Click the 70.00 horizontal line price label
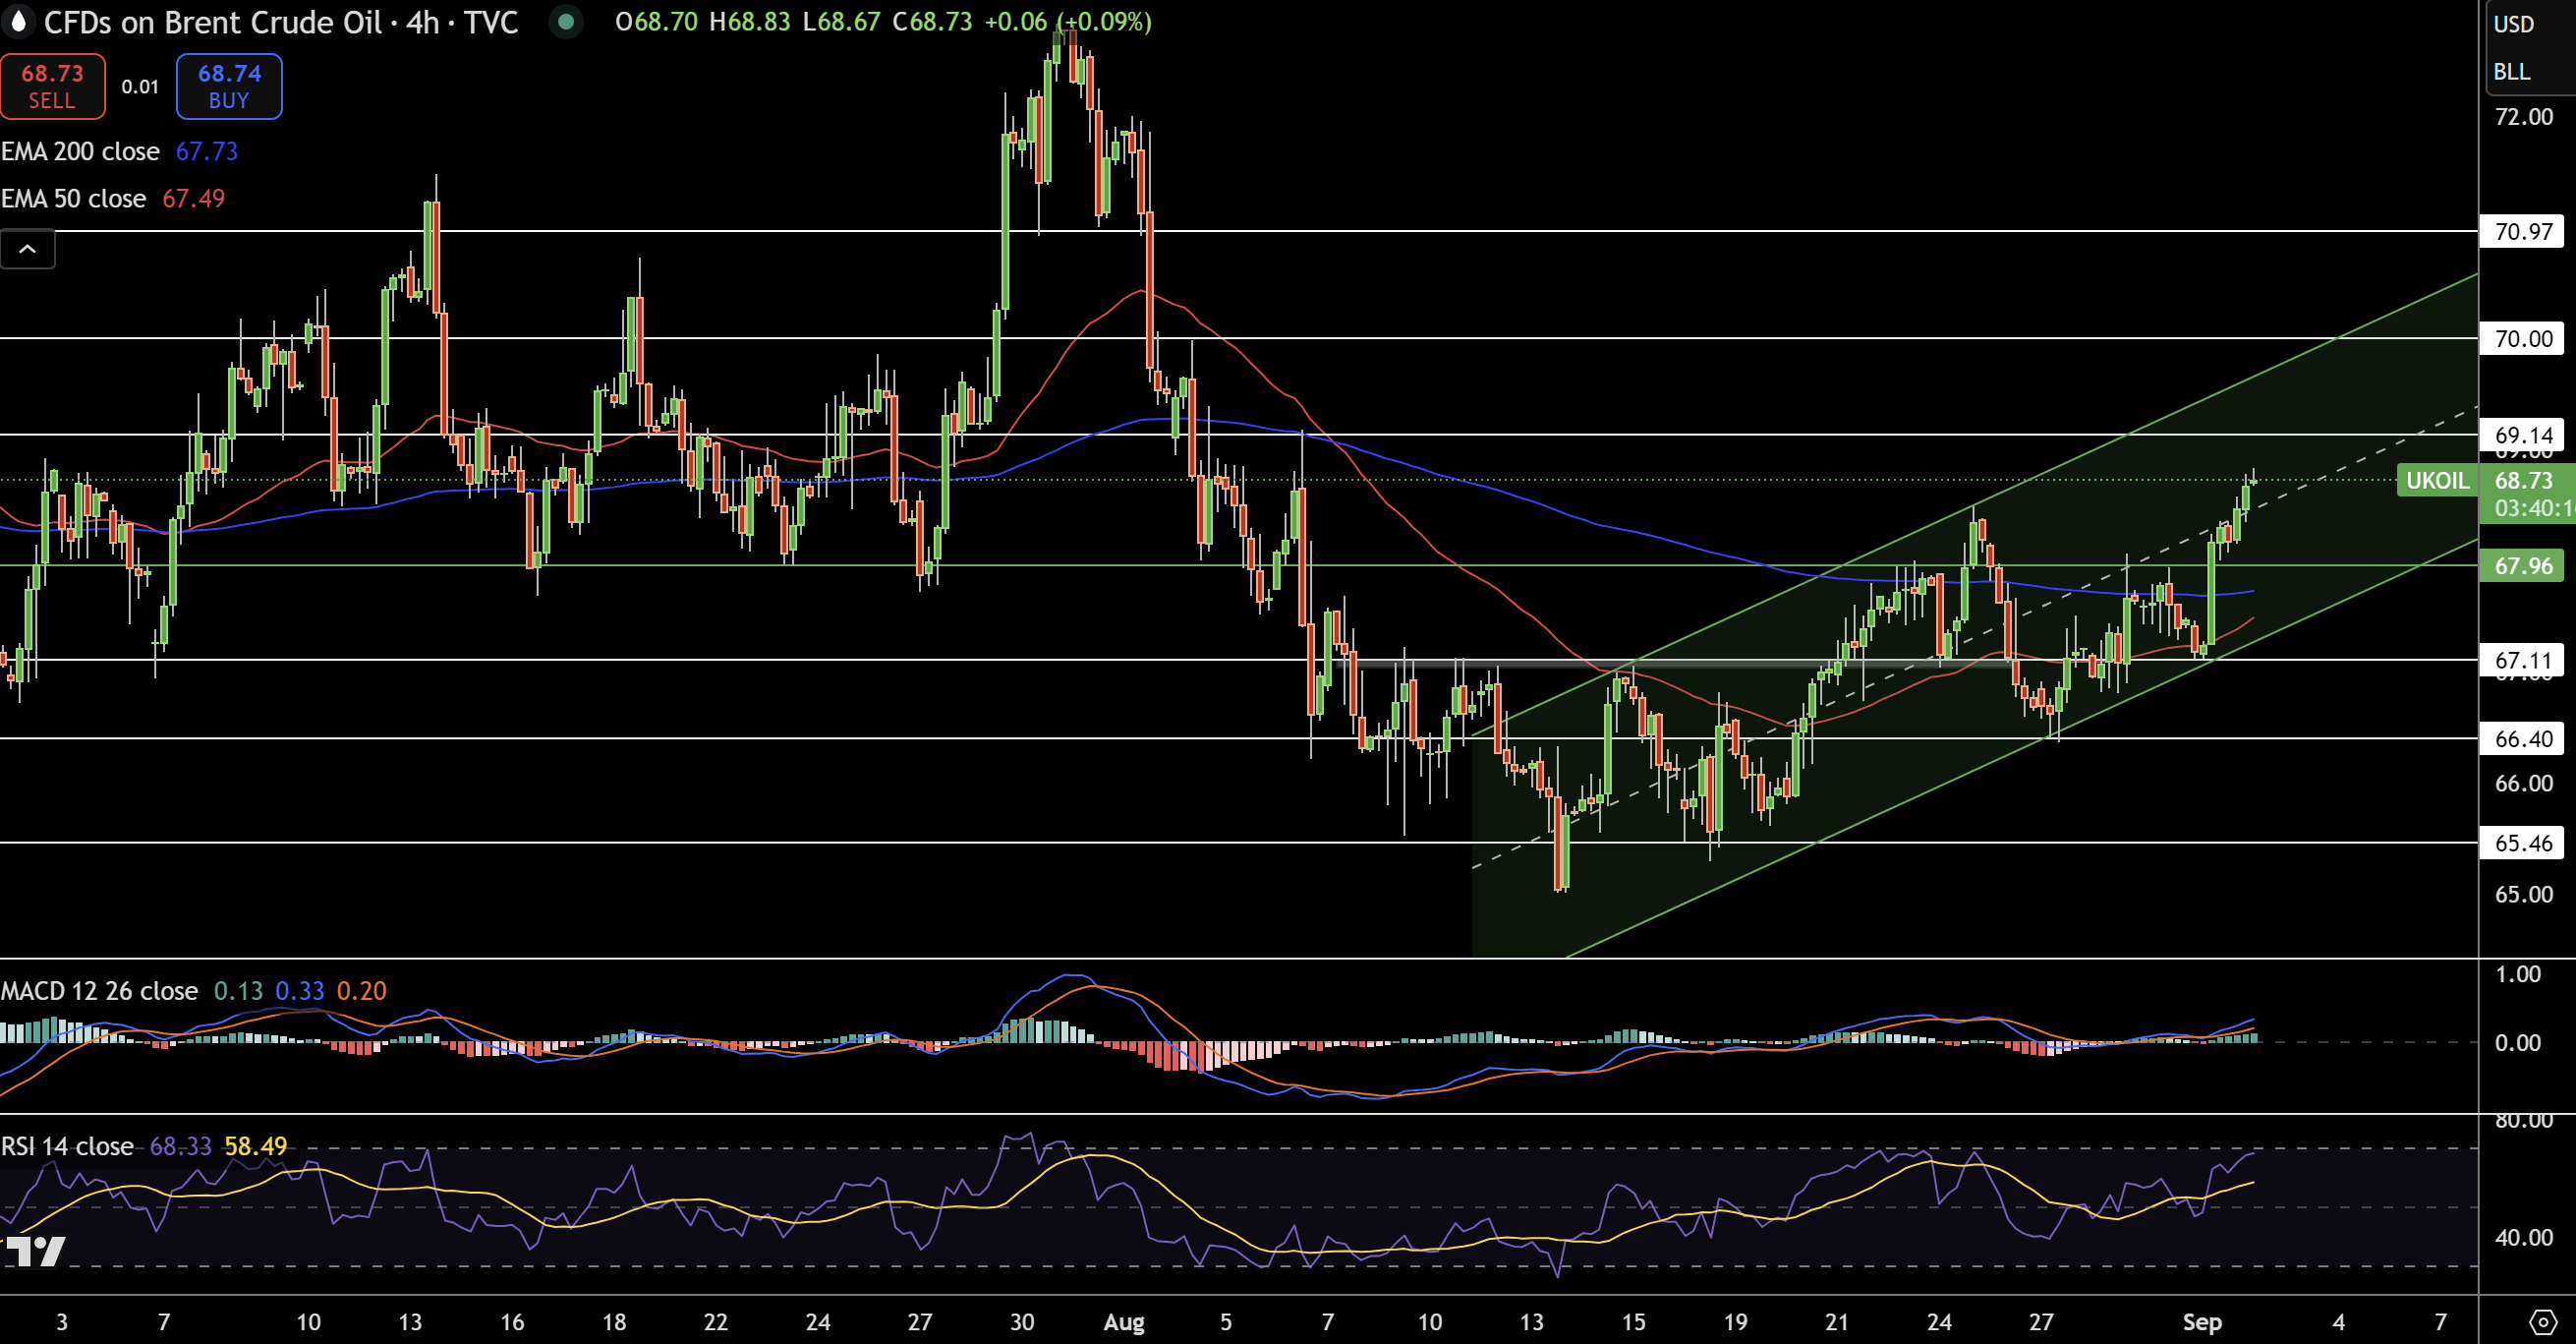This screenshot has height=1344, width=2576. (x=2523, y=338)
